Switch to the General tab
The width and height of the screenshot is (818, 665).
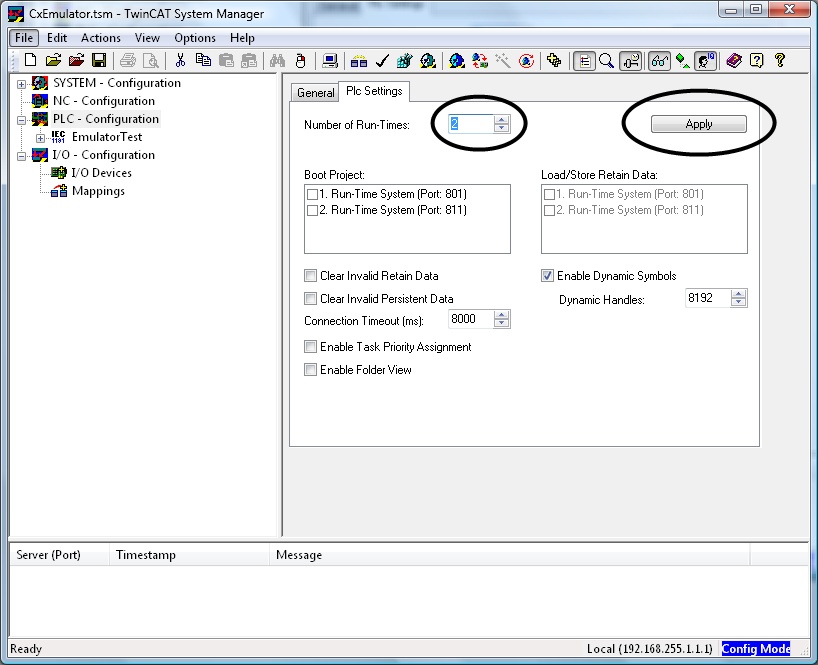pos(315,93)
